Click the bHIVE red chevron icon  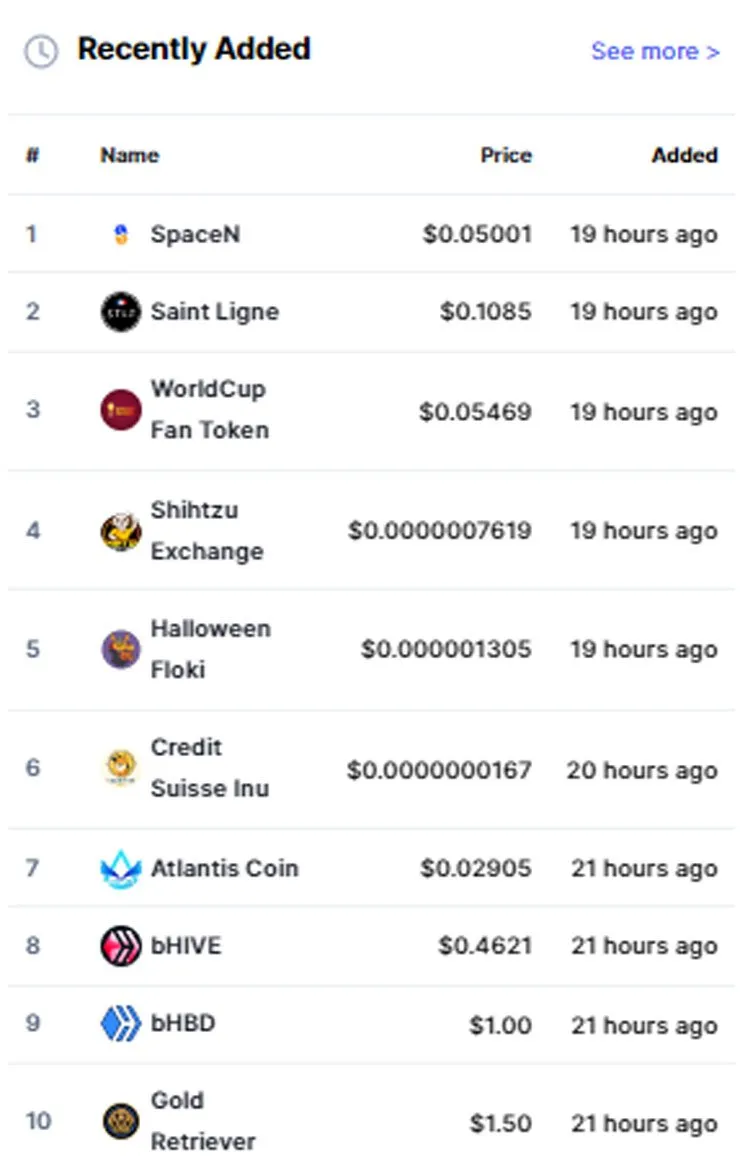coord(120,946)
